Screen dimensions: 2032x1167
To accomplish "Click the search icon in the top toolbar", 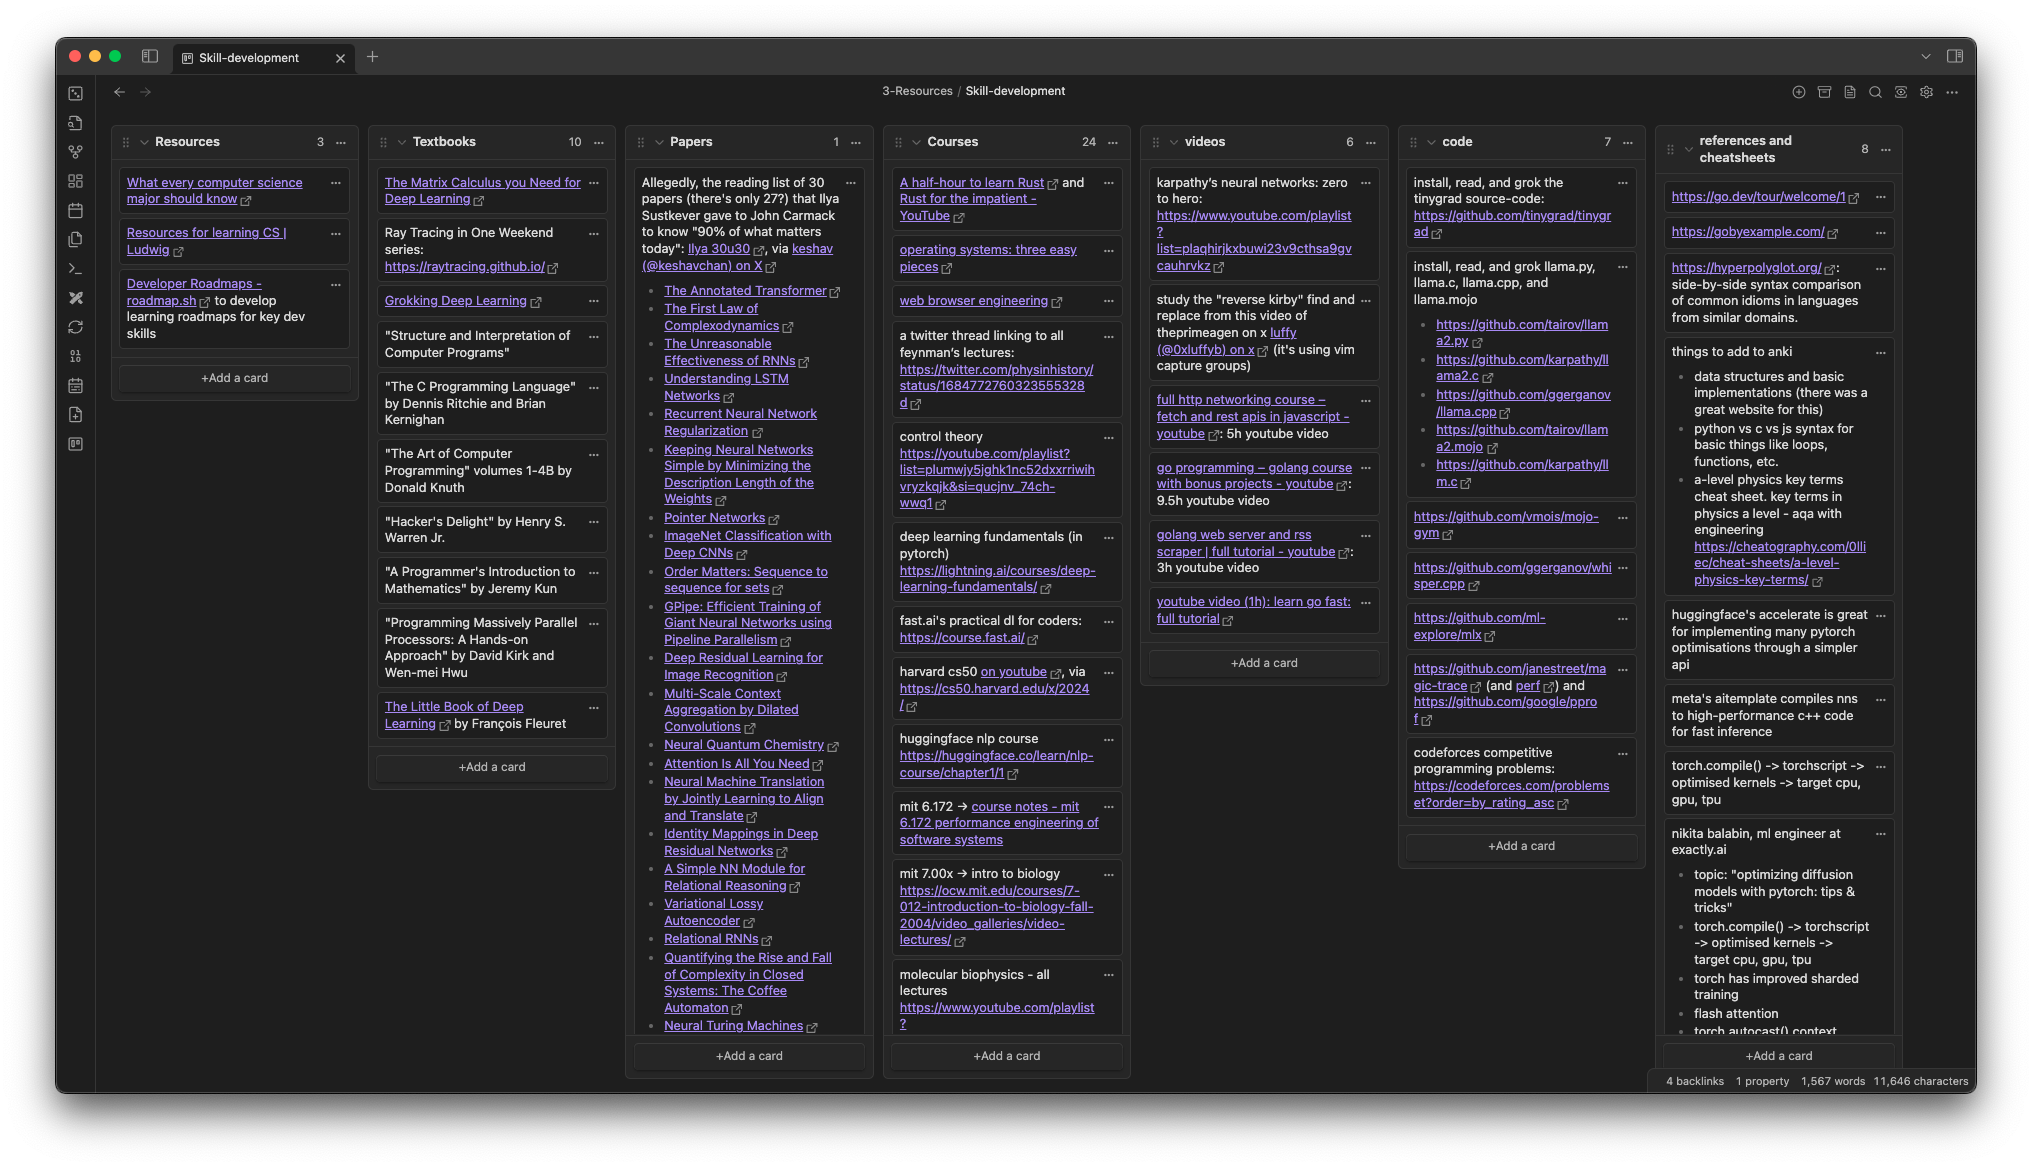I will [x=1876, y=92].
